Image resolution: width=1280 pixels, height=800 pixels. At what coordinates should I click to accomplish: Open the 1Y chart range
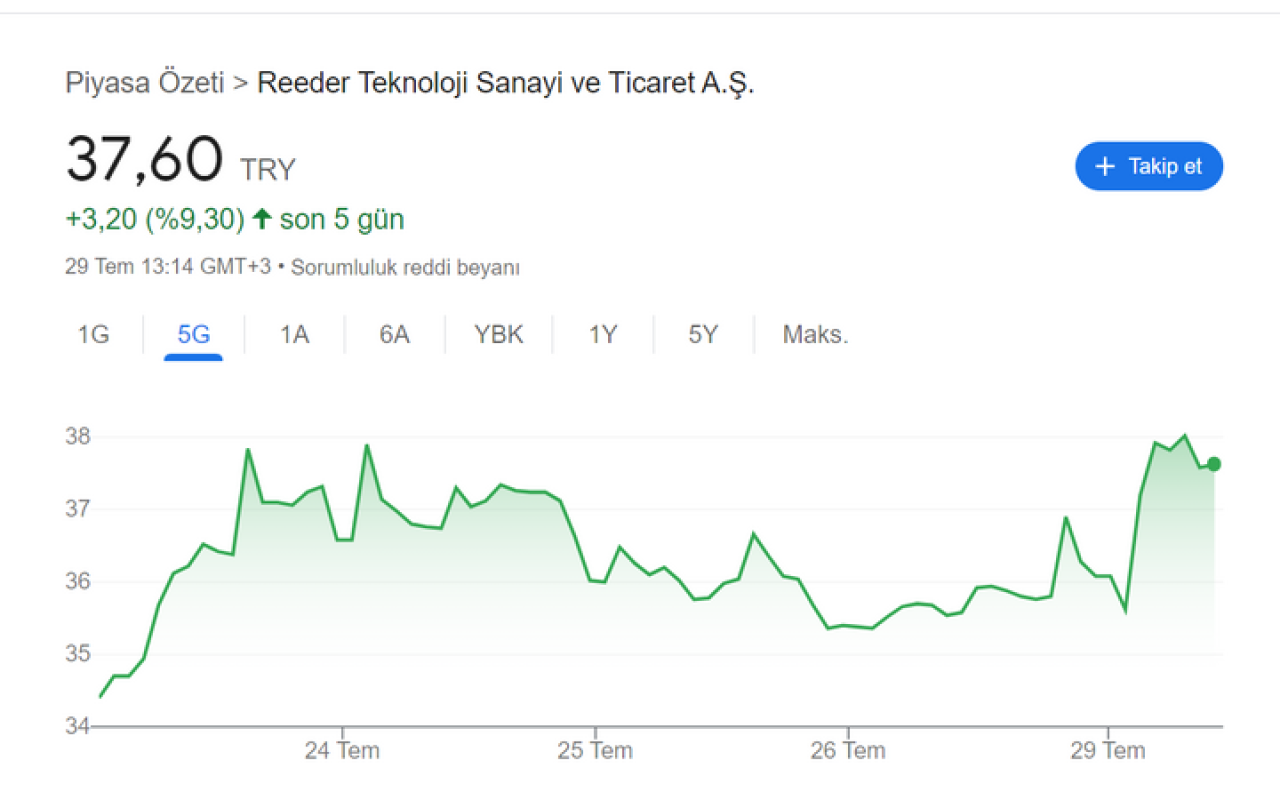pos(602,335)
